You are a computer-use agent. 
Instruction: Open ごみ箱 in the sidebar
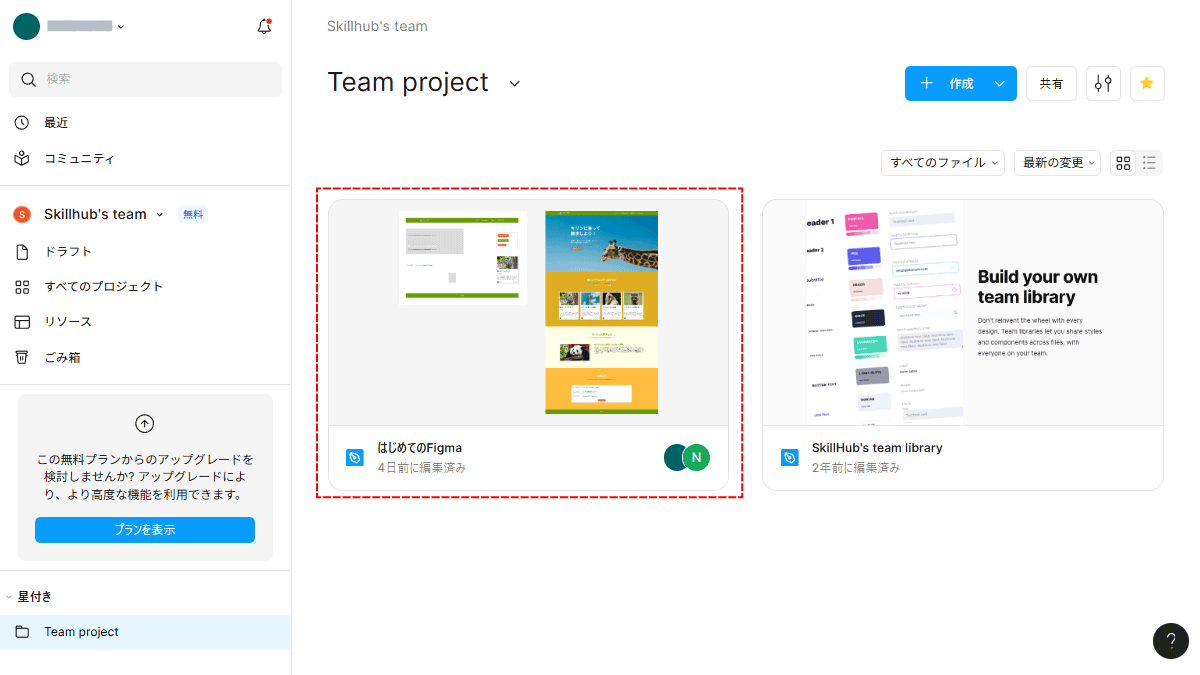[x=61, y=357]
